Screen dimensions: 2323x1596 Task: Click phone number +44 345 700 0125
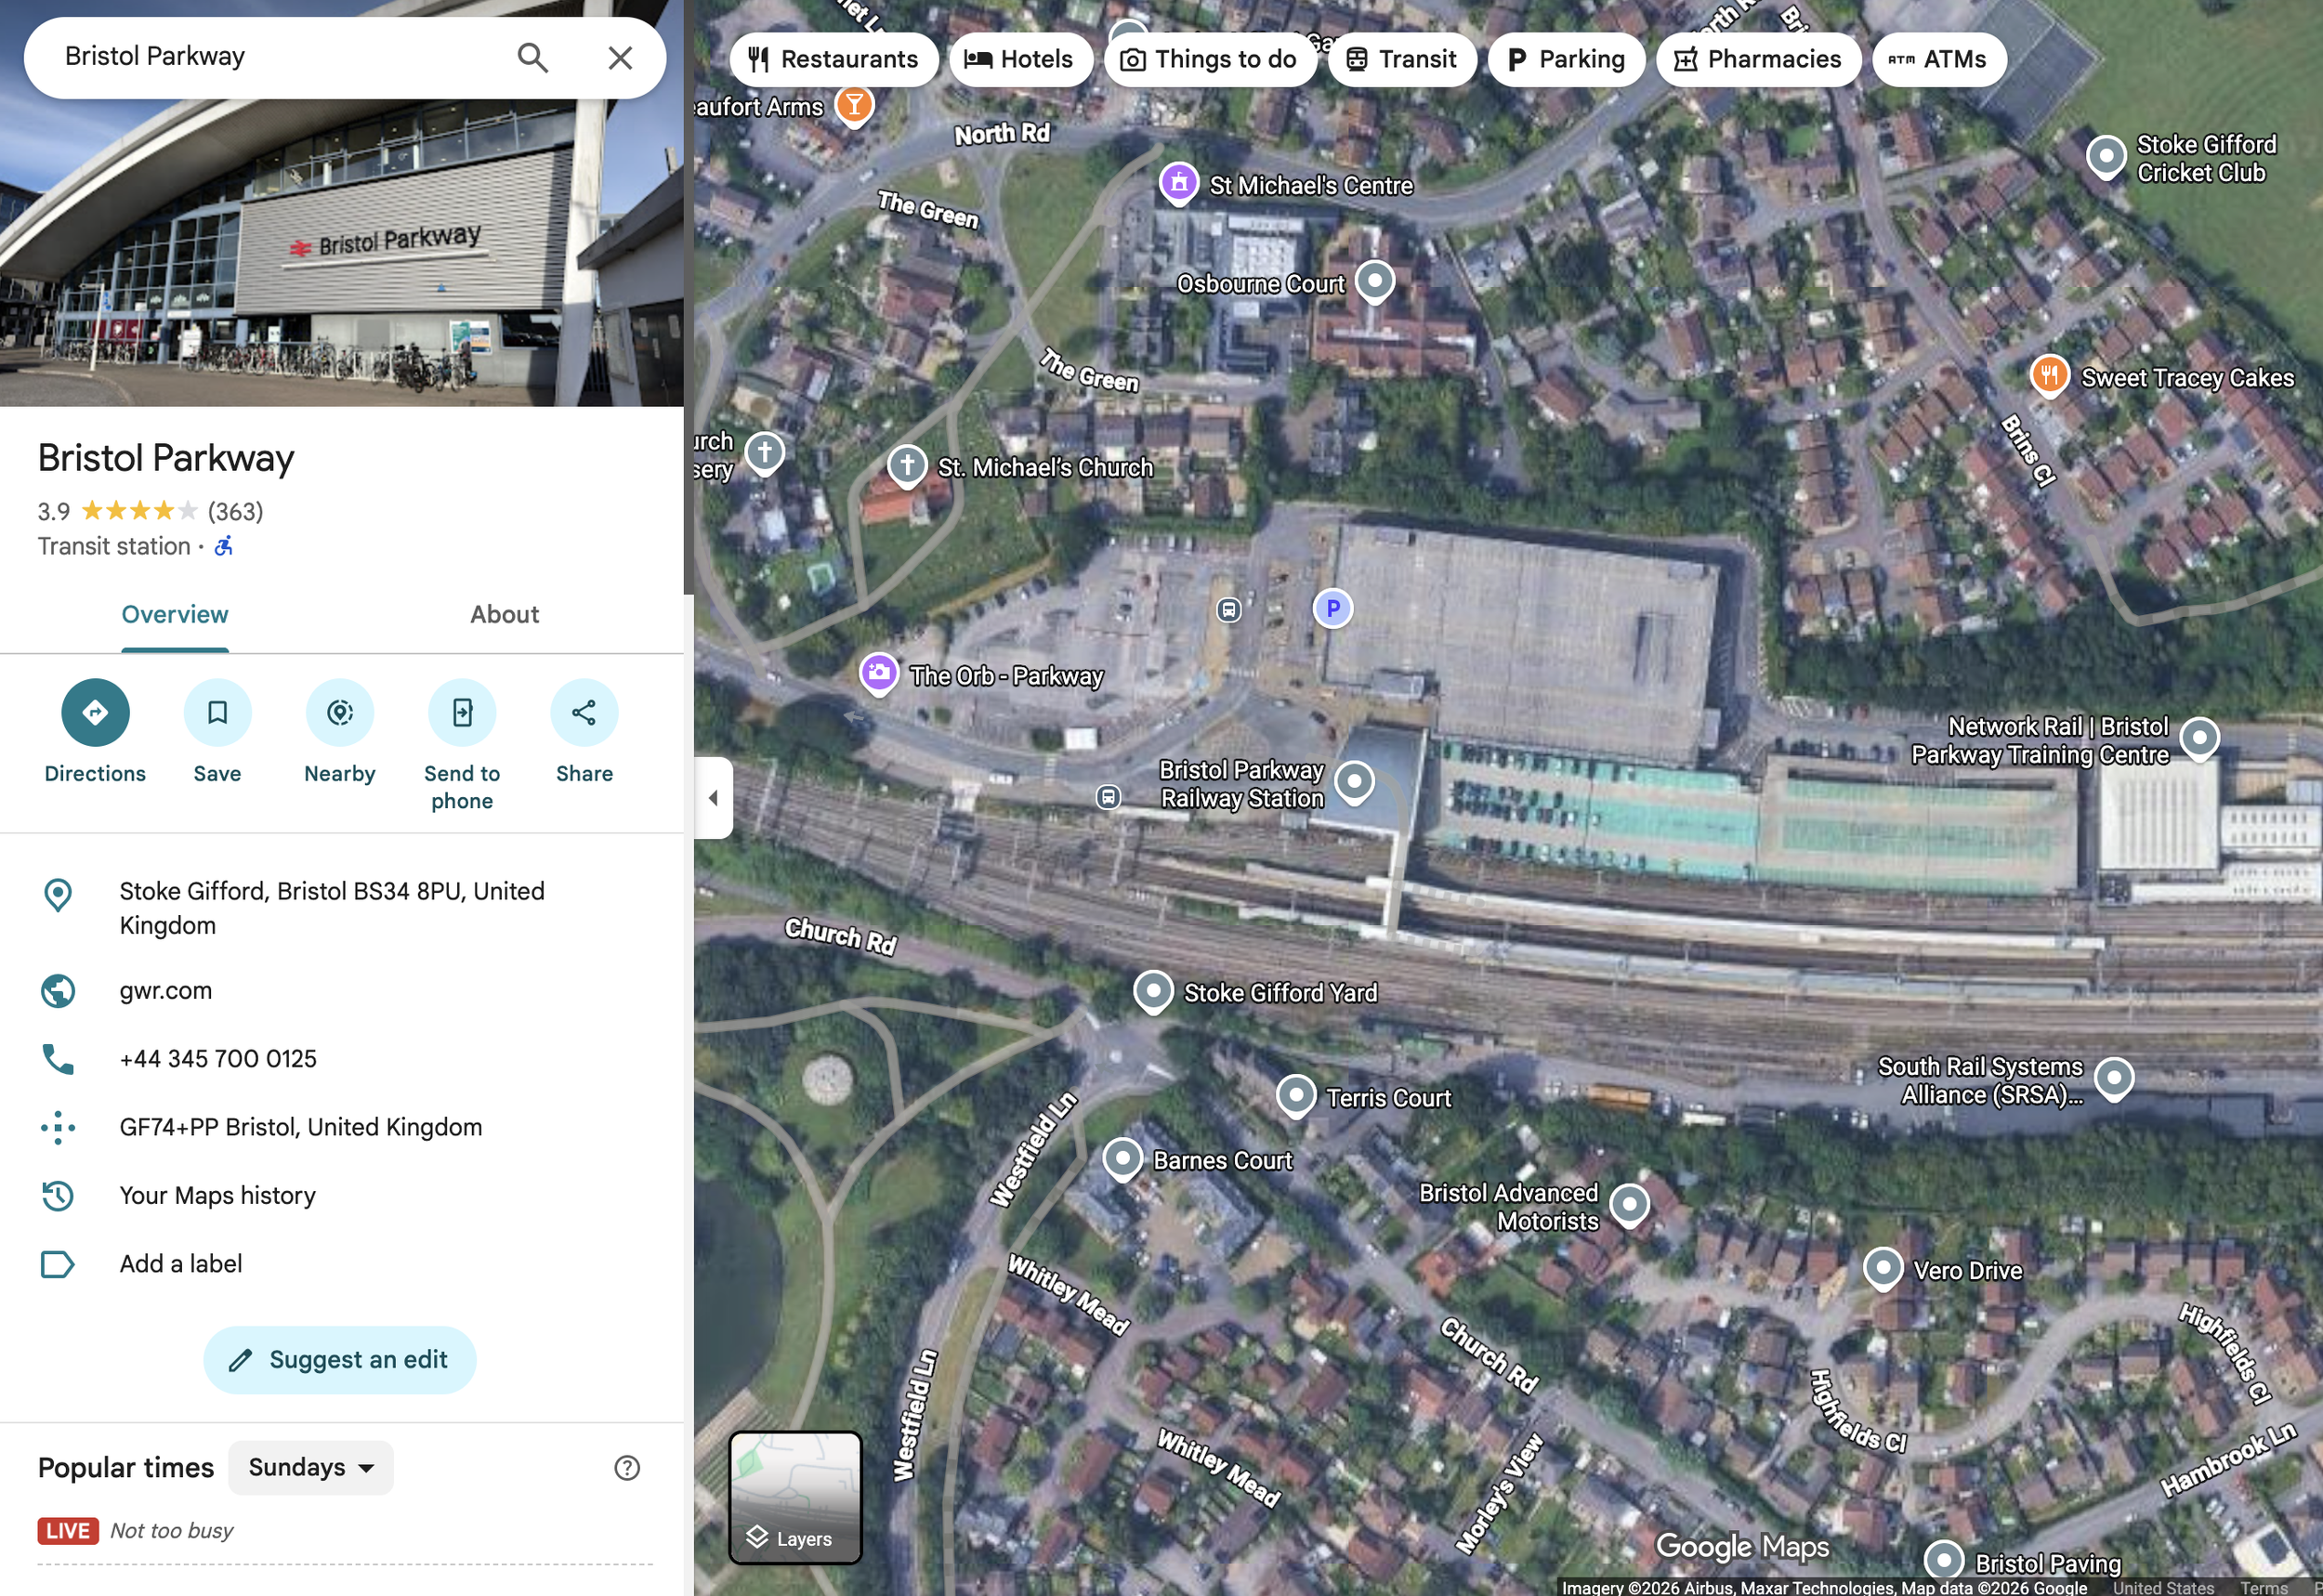218,1058
